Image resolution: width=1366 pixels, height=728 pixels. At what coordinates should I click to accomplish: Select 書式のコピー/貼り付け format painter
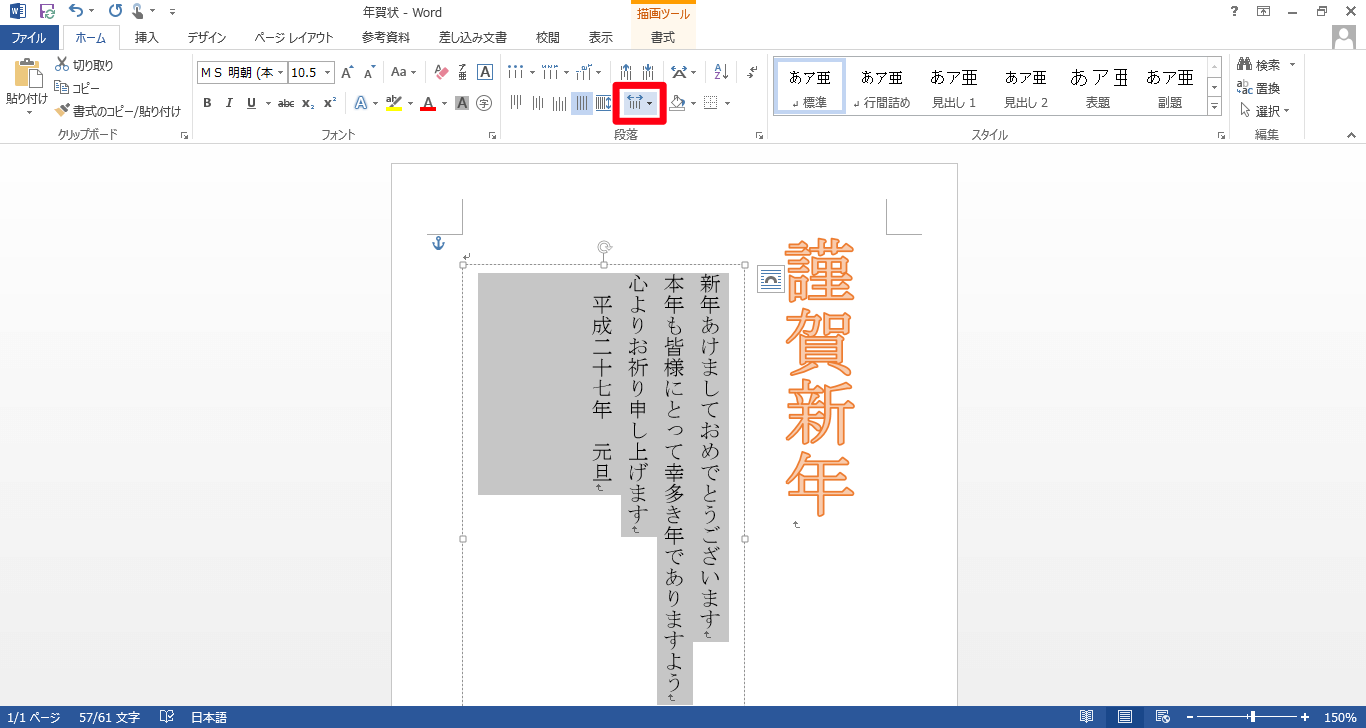[x=118, y=111]
